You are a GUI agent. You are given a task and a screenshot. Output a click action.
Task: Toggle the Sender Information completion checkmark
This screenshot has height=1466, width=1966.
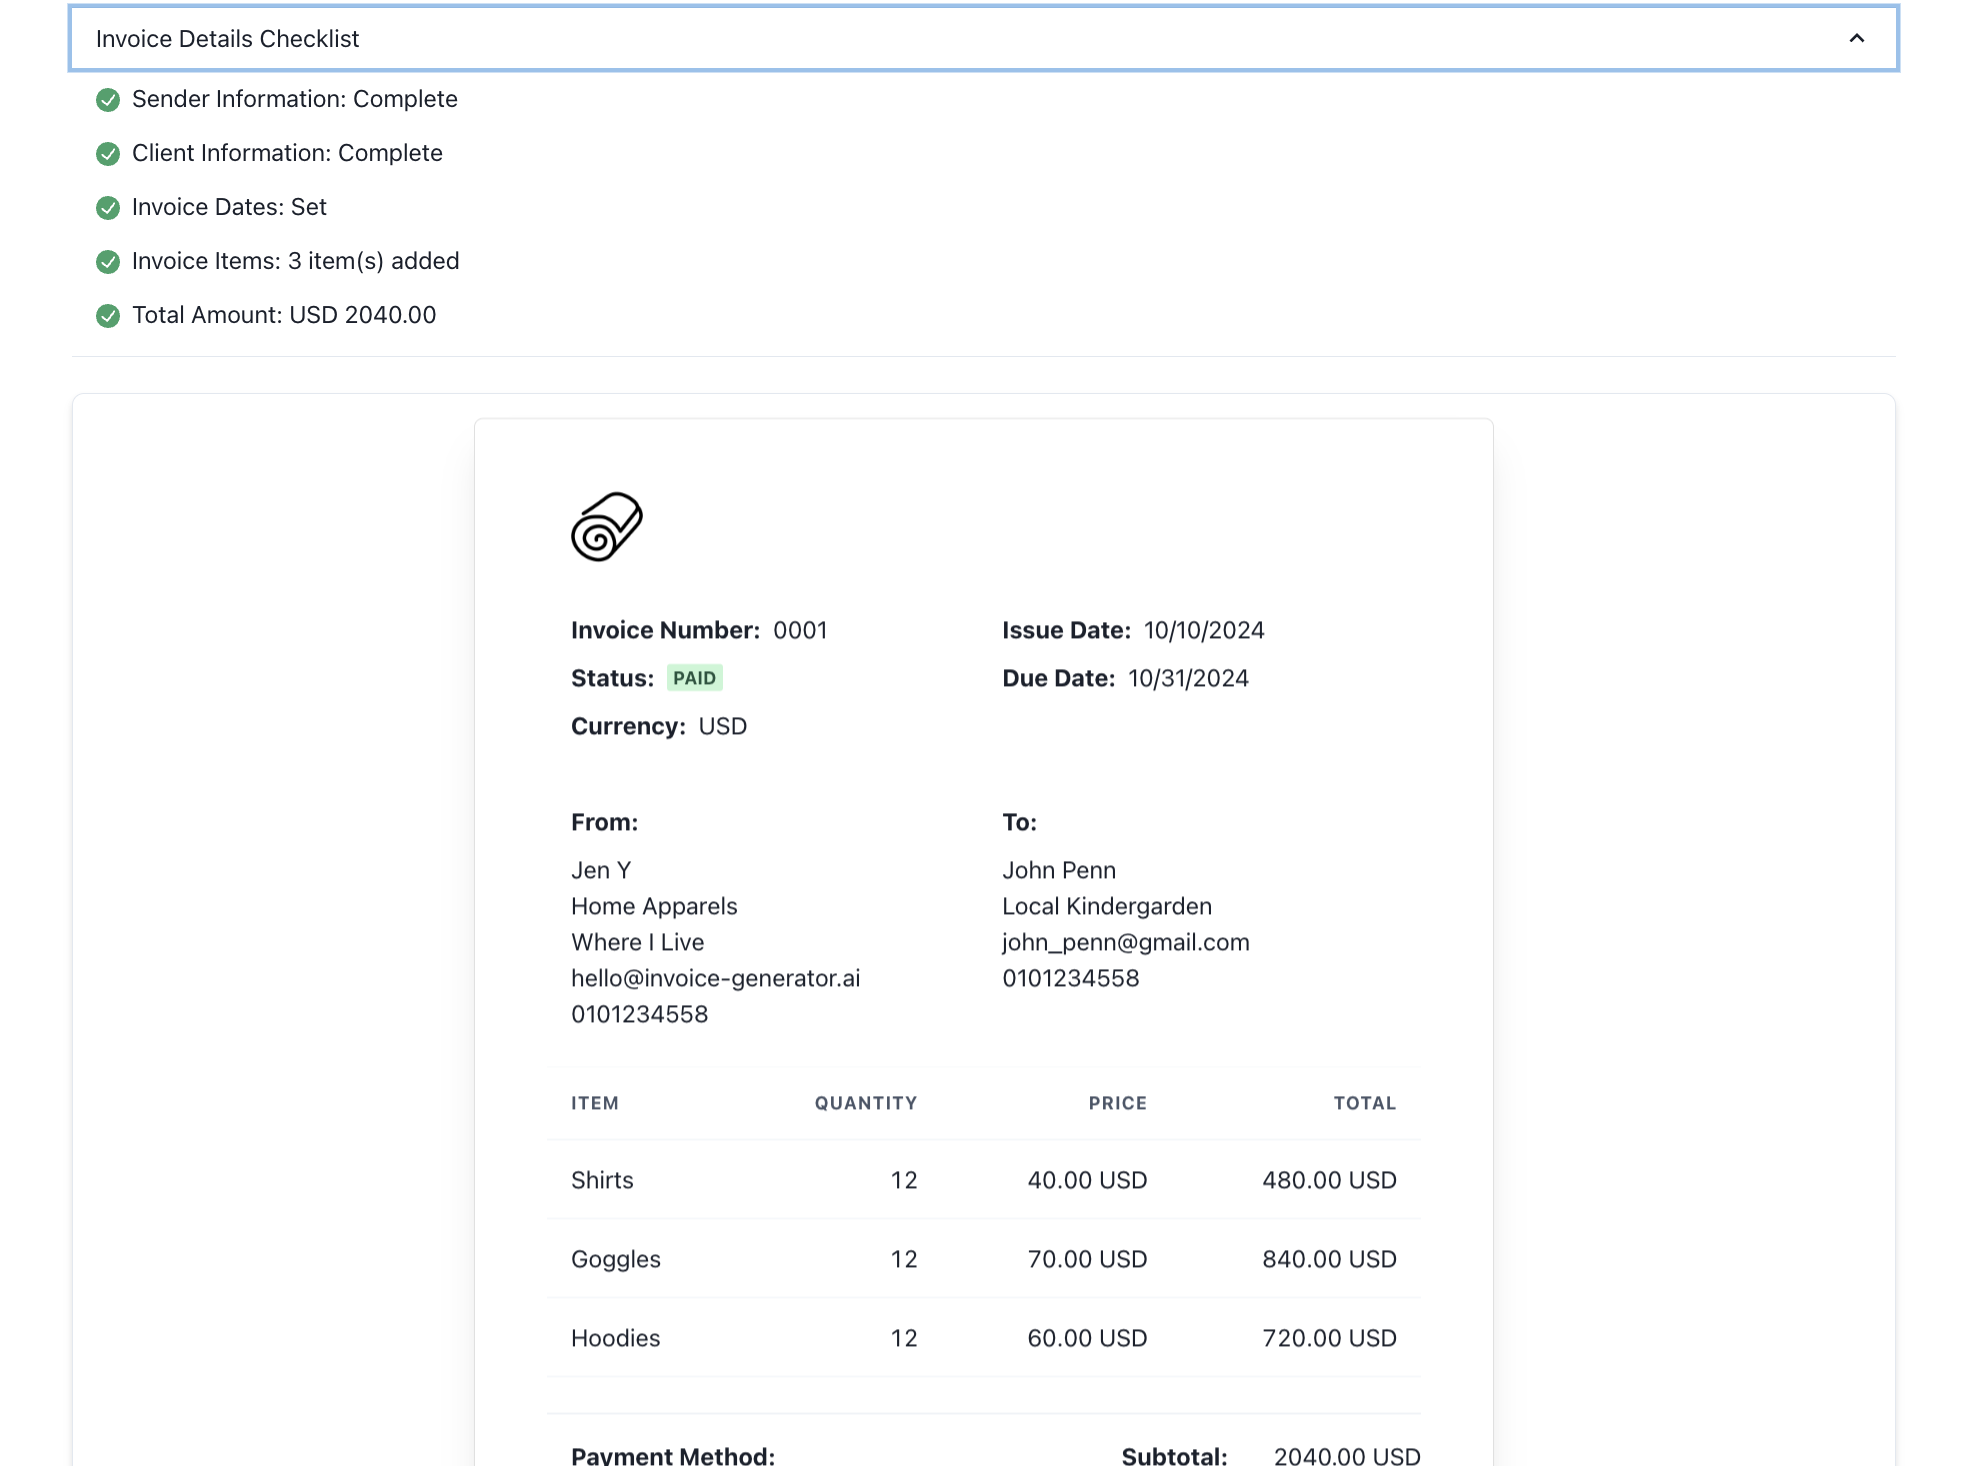pyautogui.click(x=108, y=100)
